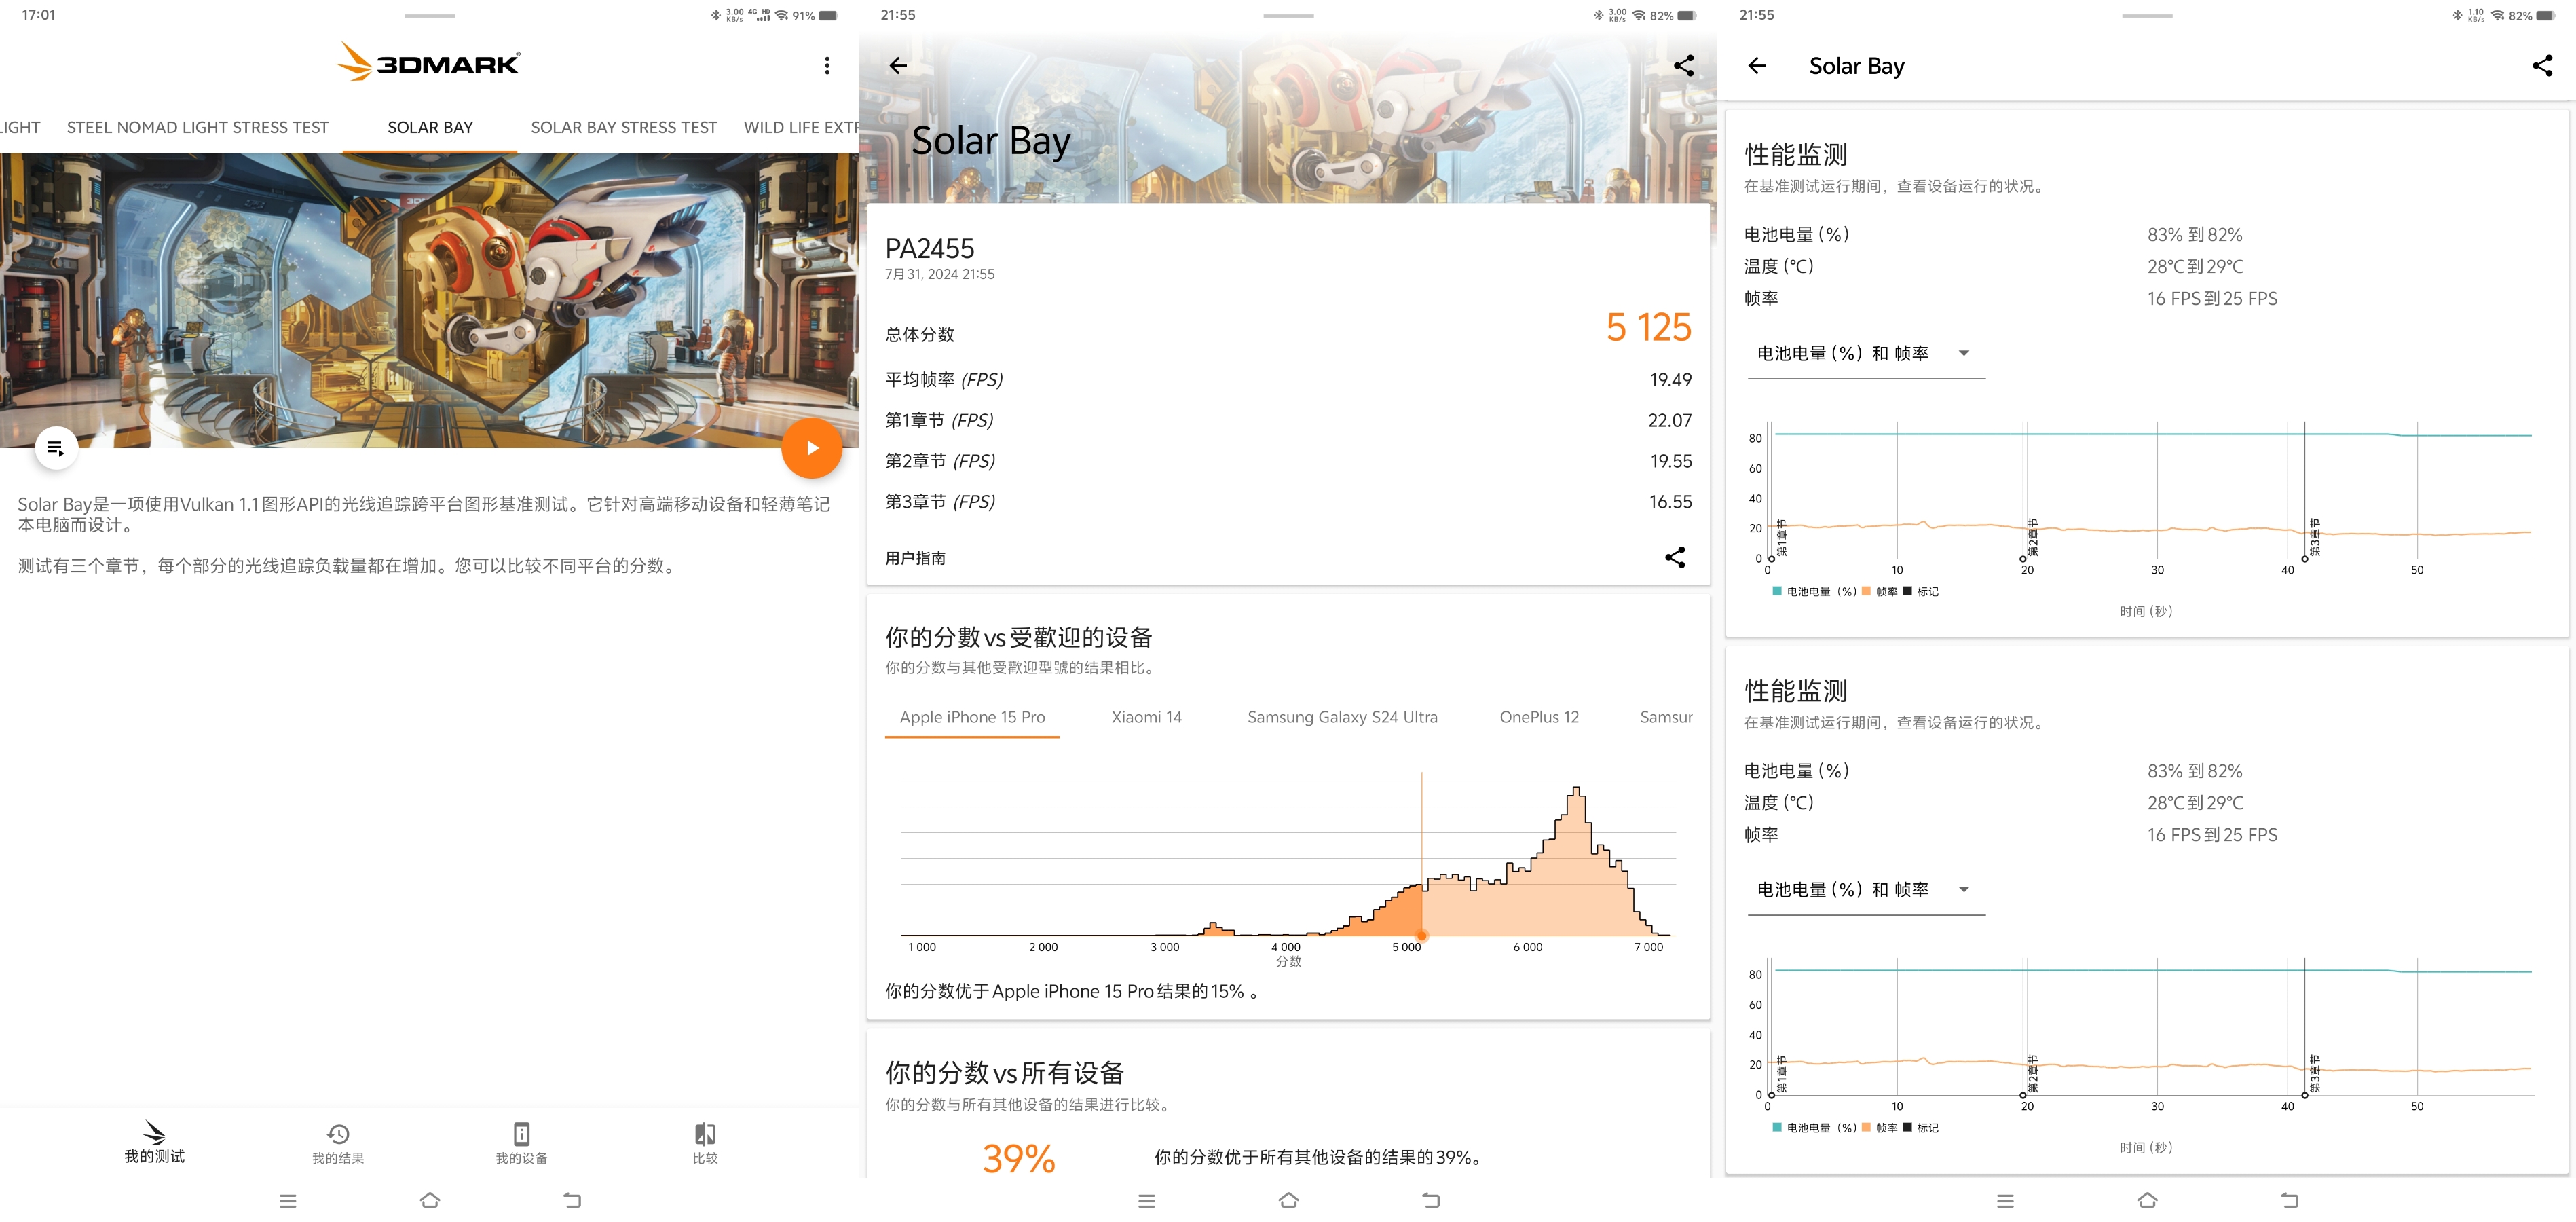Screen dimensions: 2576x1222
Task: Open 比较 compare page
Action: pyautogui.click(x=705, y=1143)
